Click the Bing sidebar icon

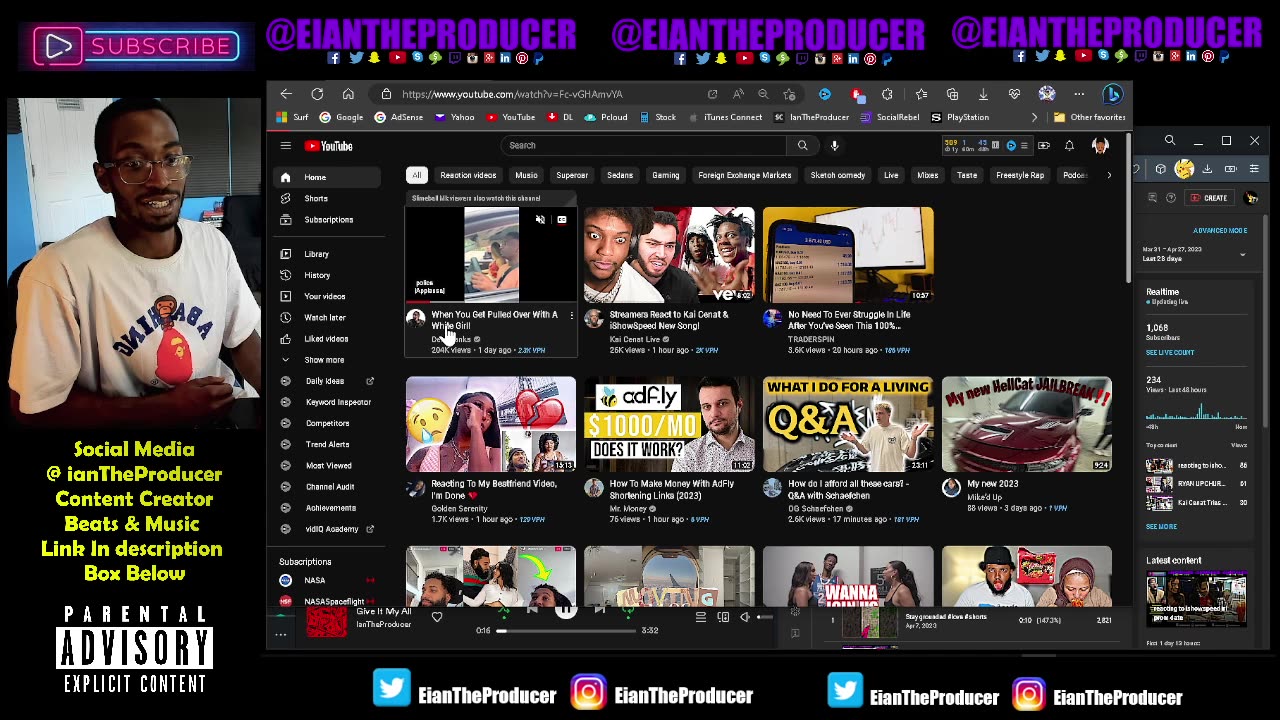point(1113,94)
